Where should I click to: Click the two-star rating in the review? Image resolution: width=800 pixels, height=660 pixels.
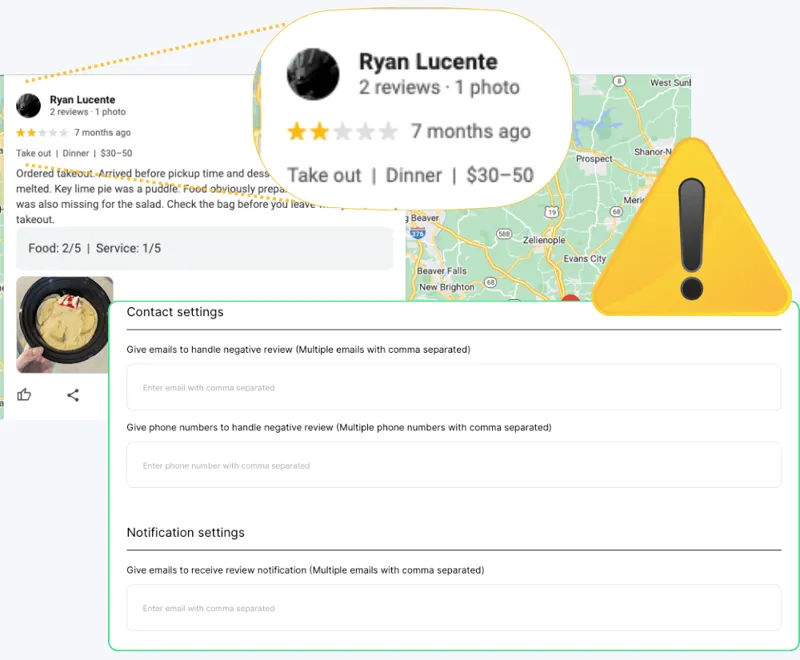pos(42,133)
